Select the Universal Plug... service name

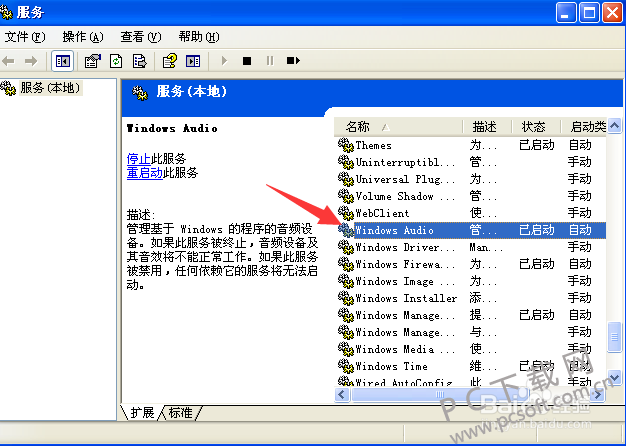(405, 179)
